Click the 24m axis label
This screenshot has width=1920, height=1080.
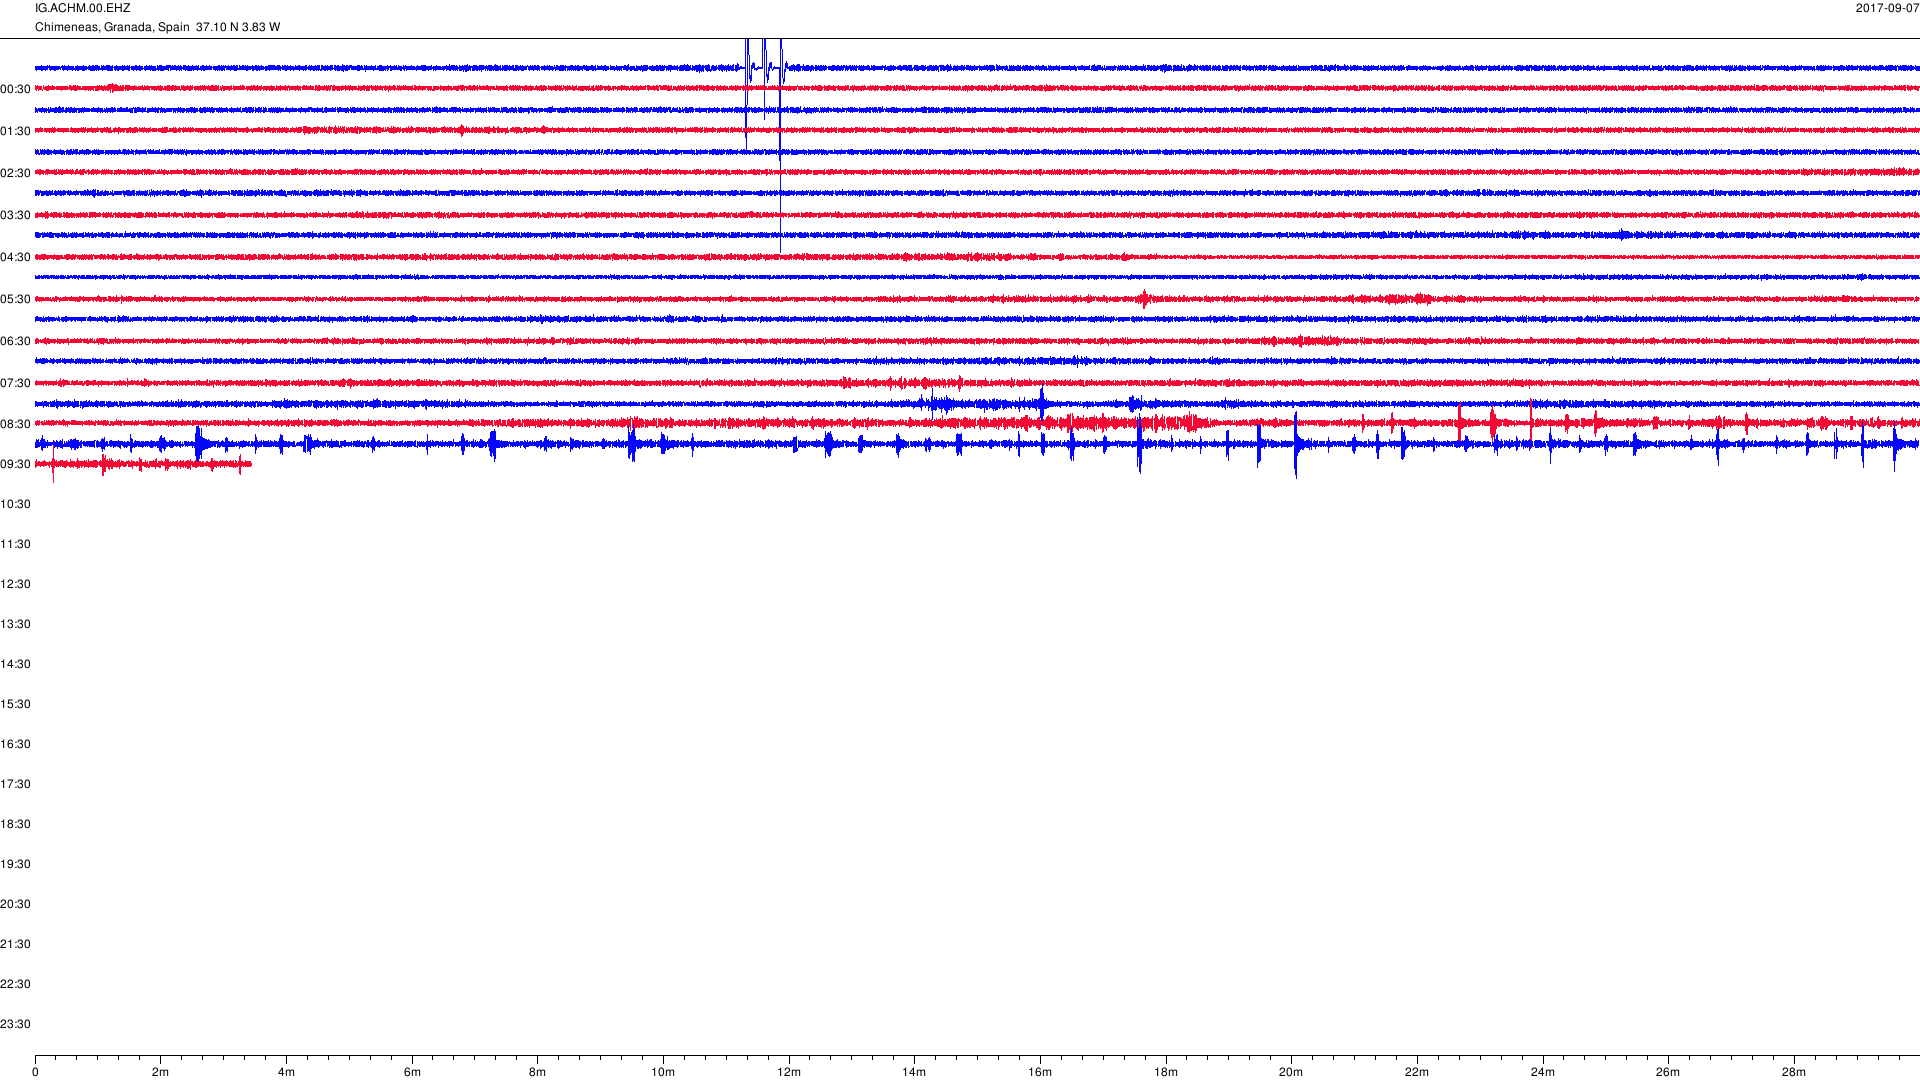pos(1543,1072)
